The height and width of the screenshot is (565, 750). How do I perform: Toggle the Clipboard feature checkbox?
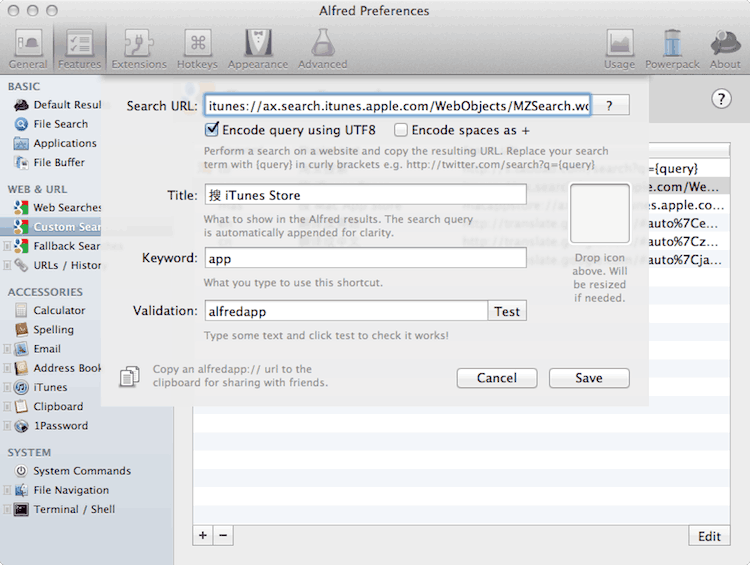[7, 407]
